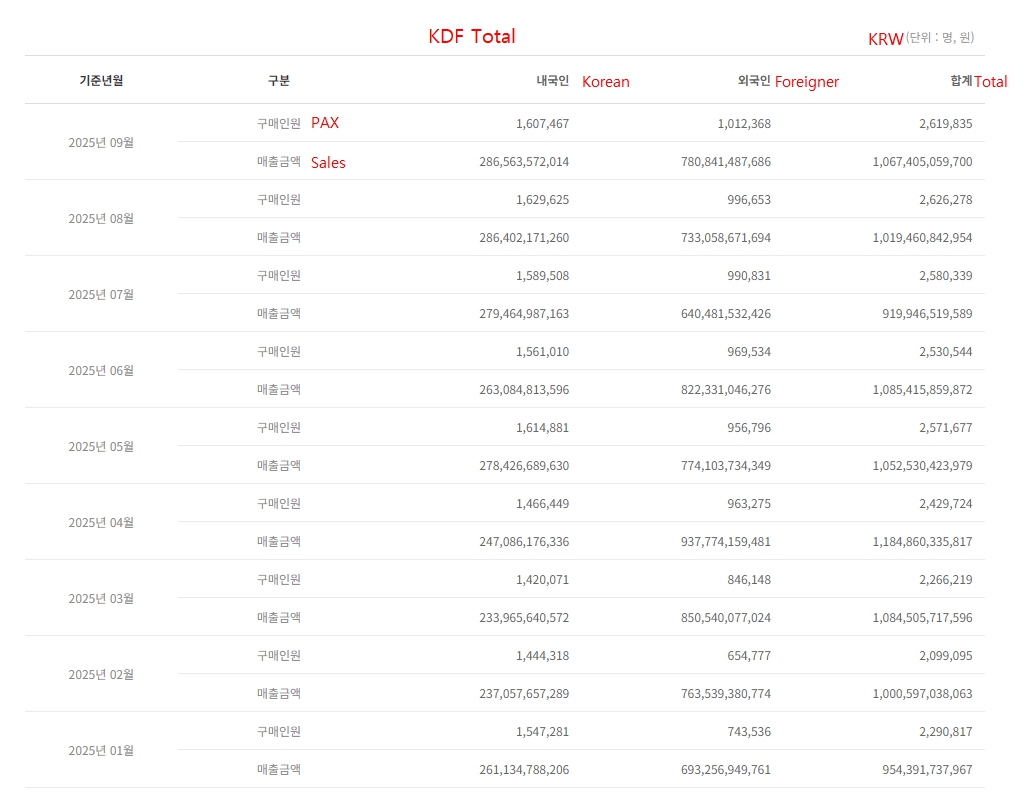Select the 2025년 09월 row label
The image size is (1029, 797).
tap(101, 143)
